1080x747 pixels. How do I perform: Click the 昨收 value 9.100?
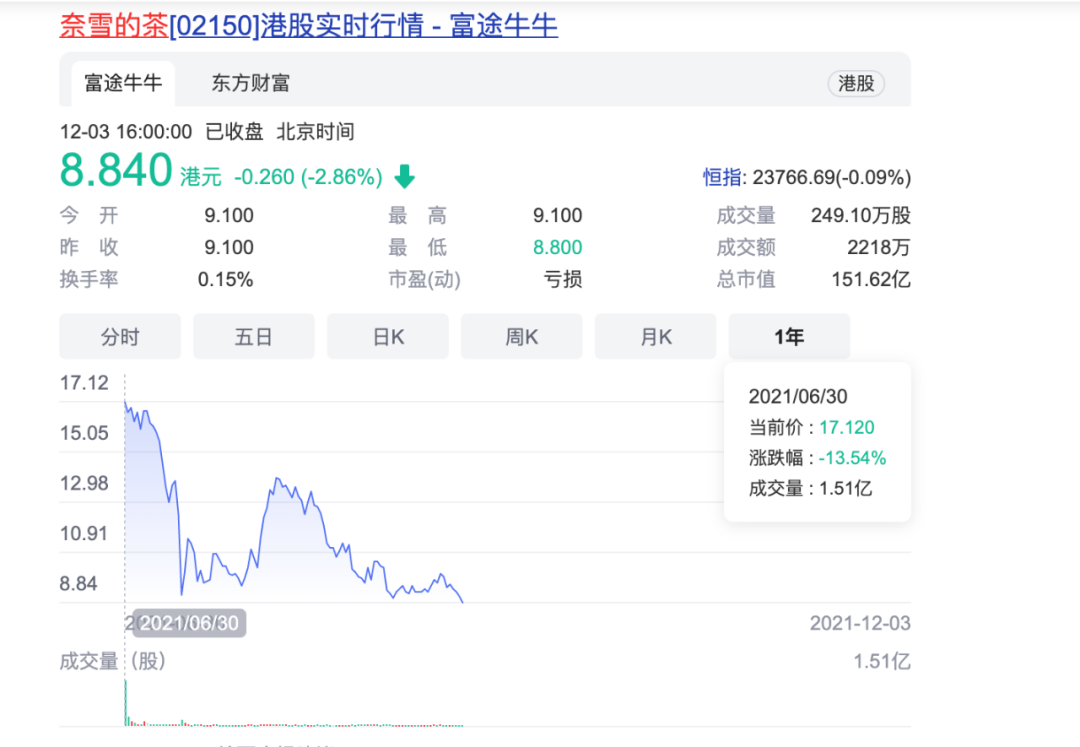pos(229,247)
